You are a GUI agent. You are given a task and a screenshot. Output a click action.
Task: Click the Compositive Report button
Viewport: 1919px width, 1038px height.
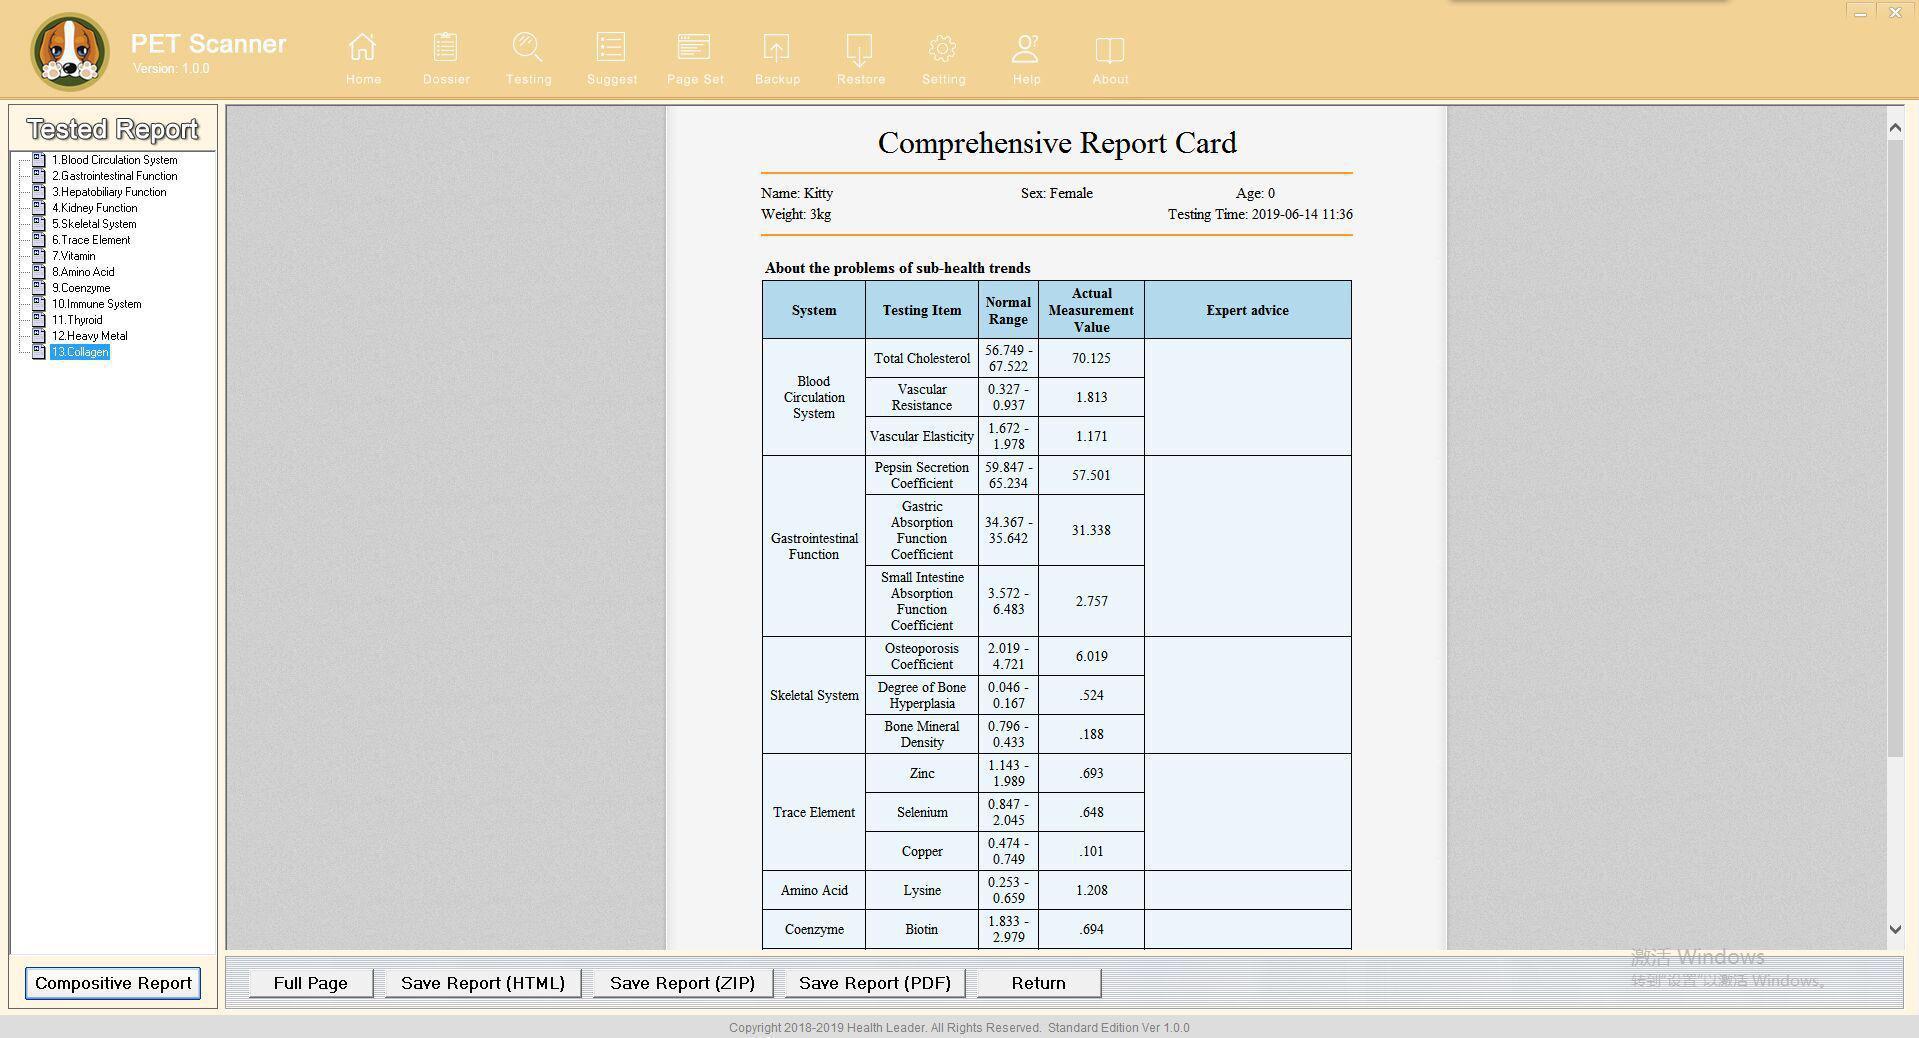point(113,983)
